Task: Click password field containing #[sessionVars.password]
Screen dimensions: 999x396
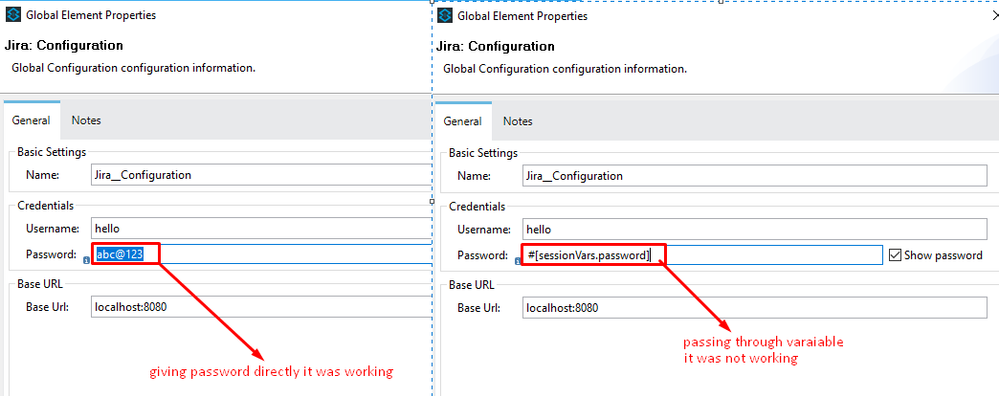Action: coord(702,255)
